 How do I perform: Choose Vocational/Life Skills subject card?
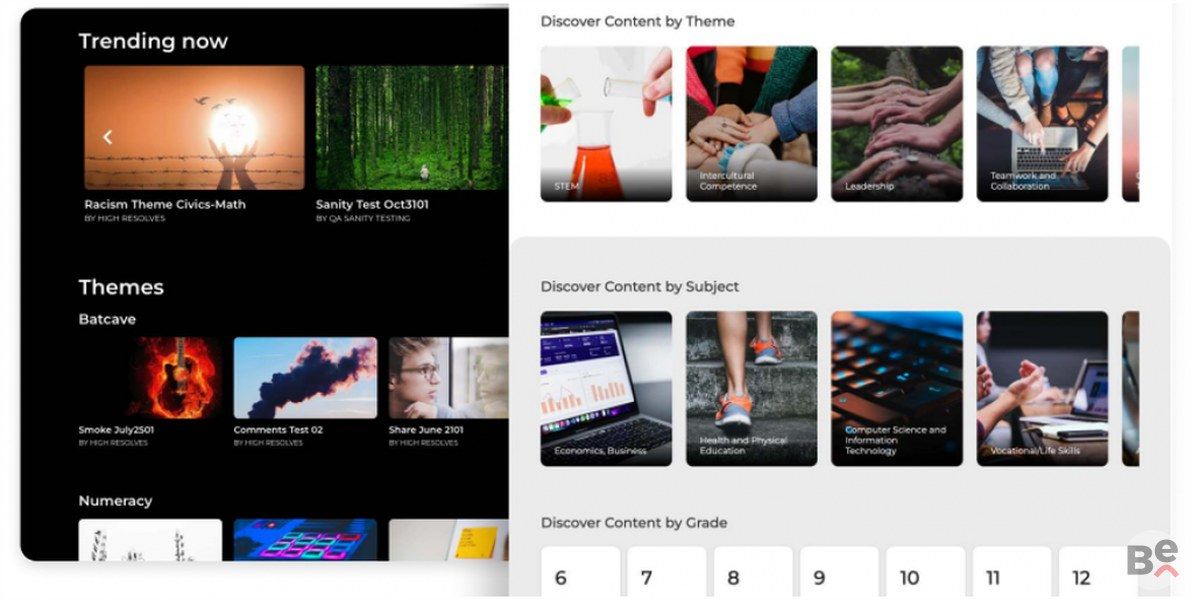tap(1042, 389)
